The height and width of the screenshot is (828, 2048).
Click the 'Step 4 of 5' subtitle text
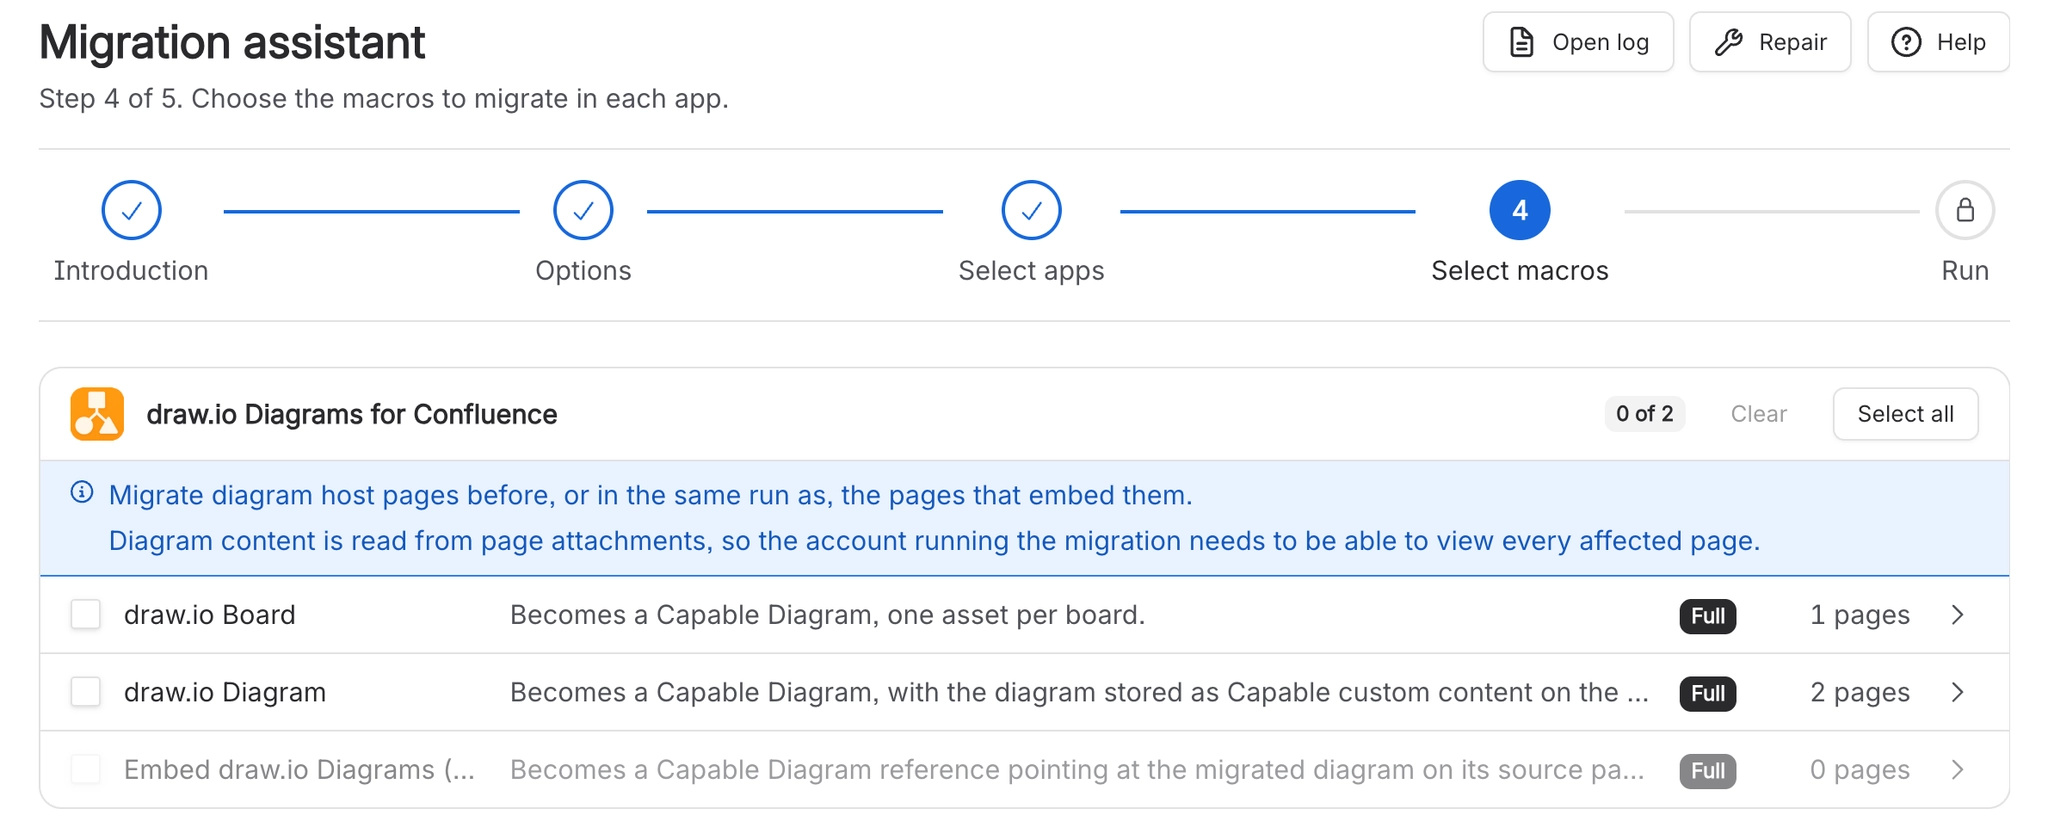click(384, 98)
